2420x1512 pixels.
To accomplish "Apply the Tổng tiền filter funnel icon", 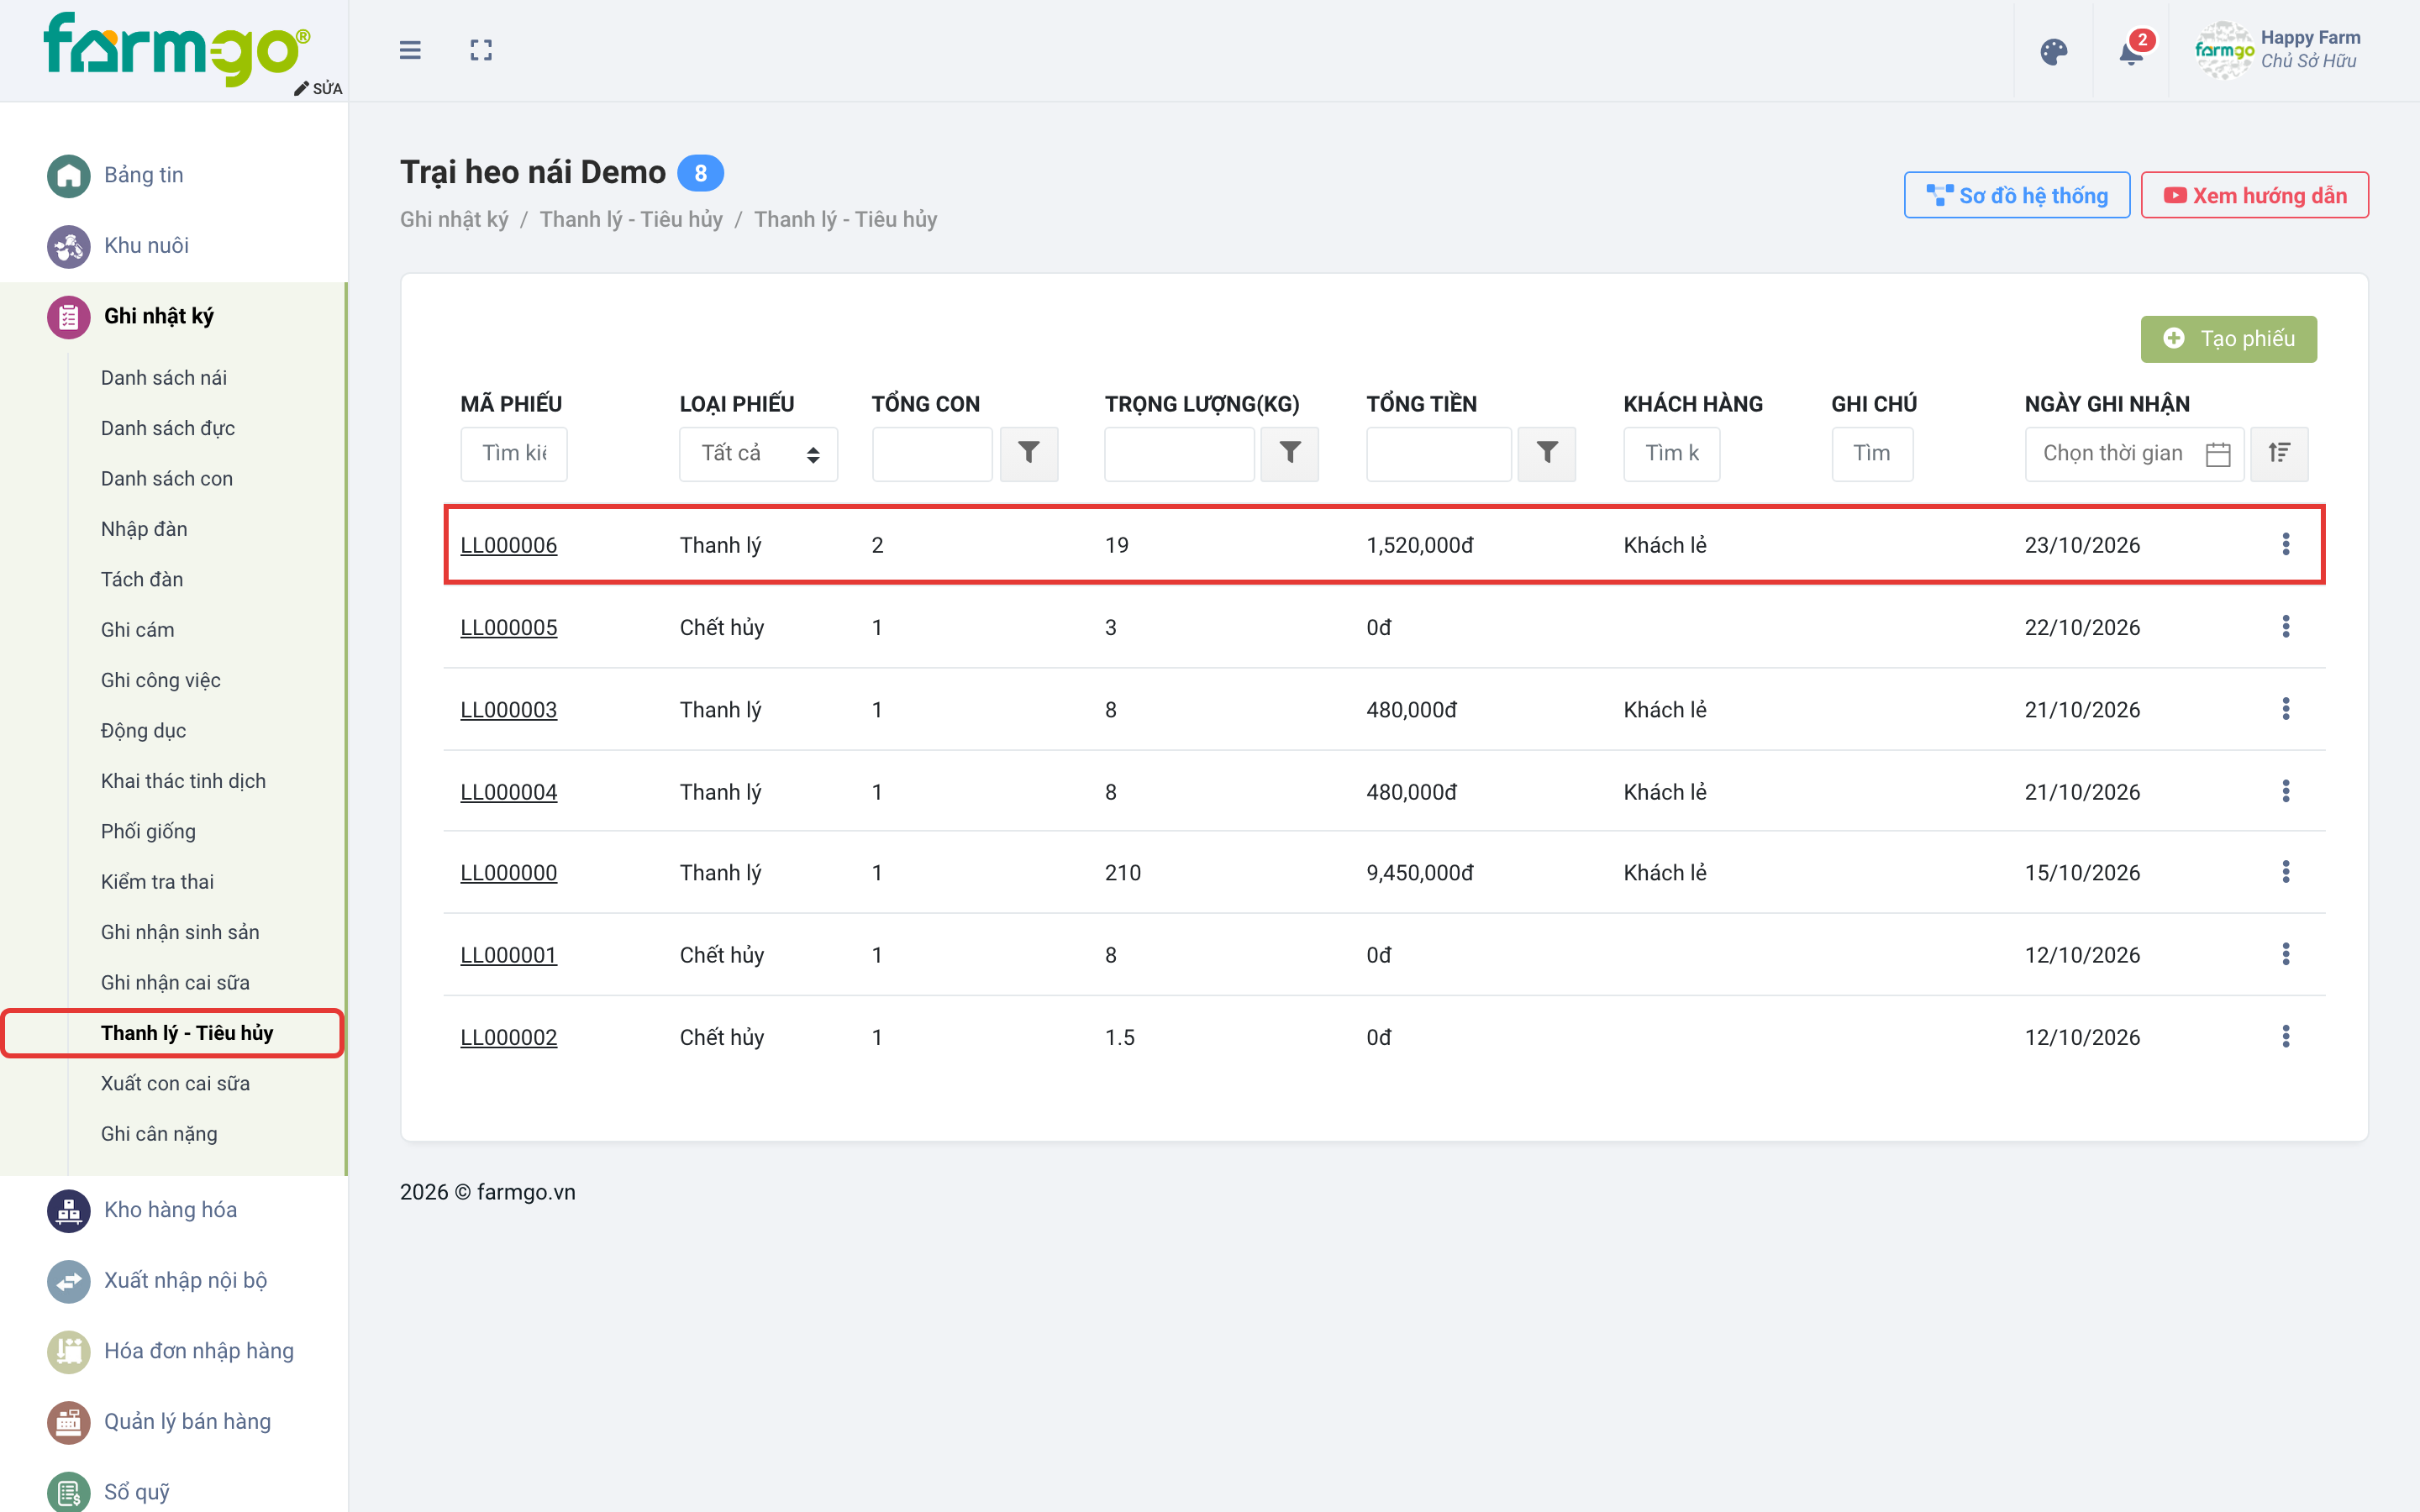I will (x=1547, y=454).
